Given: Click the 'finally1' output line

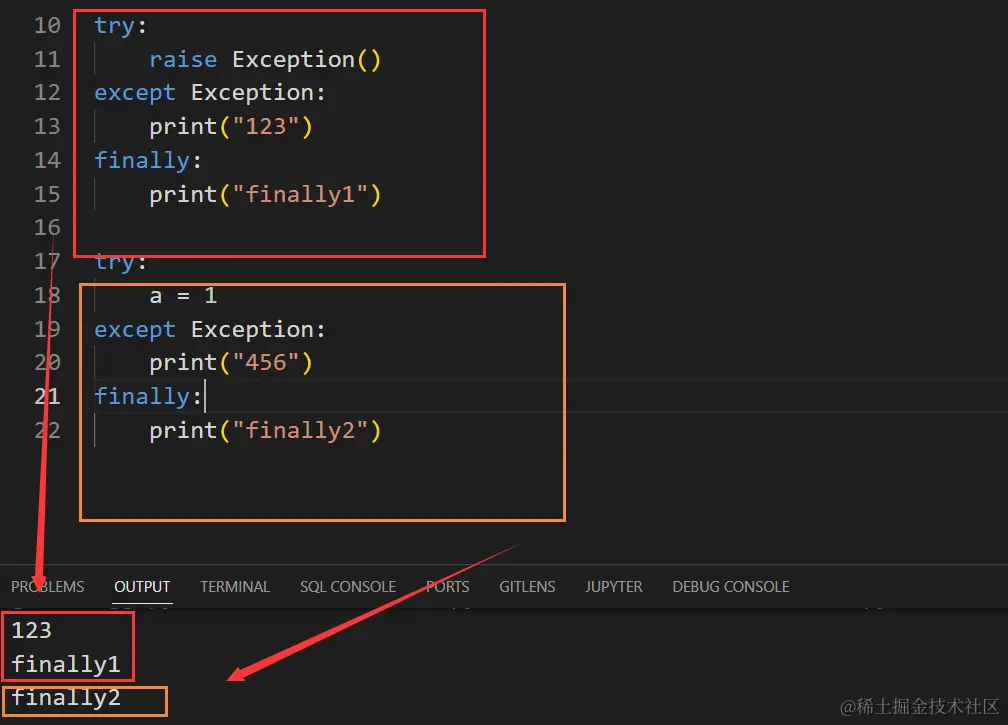Looking at the screenshot, I should [66, 664].
